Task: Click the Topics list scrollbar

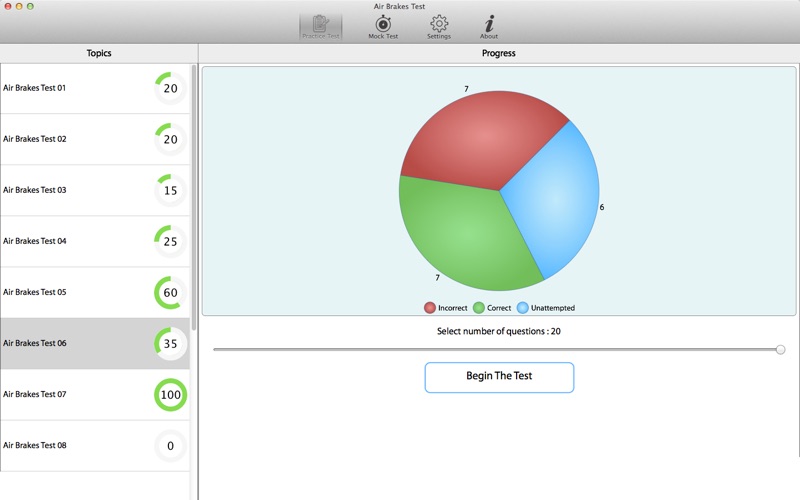Action: (x=193, y=197)
